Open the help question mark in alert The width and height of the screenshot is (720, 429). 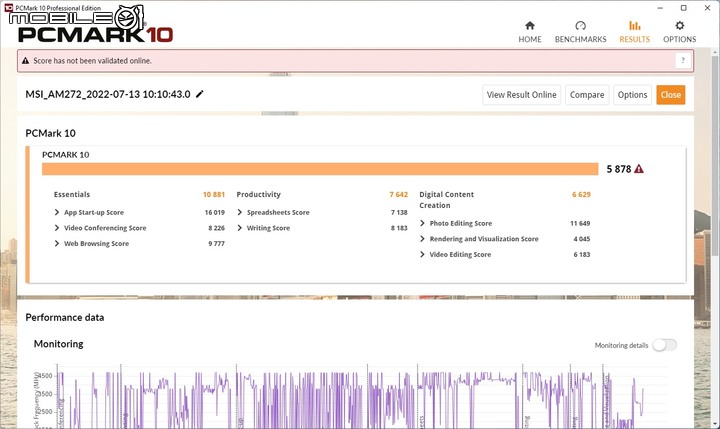[683, 60]
